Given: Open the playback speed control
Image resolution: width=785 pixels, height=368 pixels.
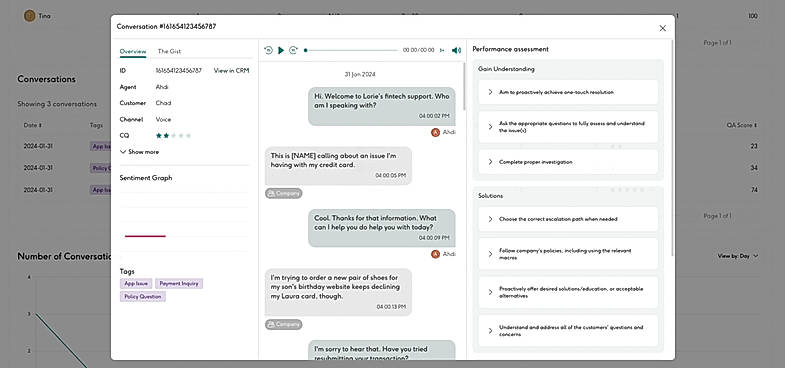Looking at the screenshot, I should pyautogui.click(x=442, y=50).
